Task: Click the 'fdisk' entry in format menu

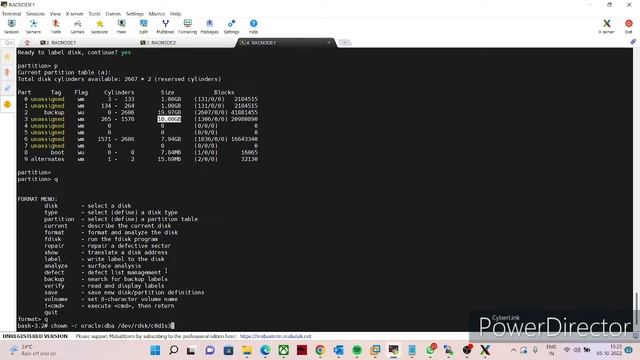Action: 53,239
